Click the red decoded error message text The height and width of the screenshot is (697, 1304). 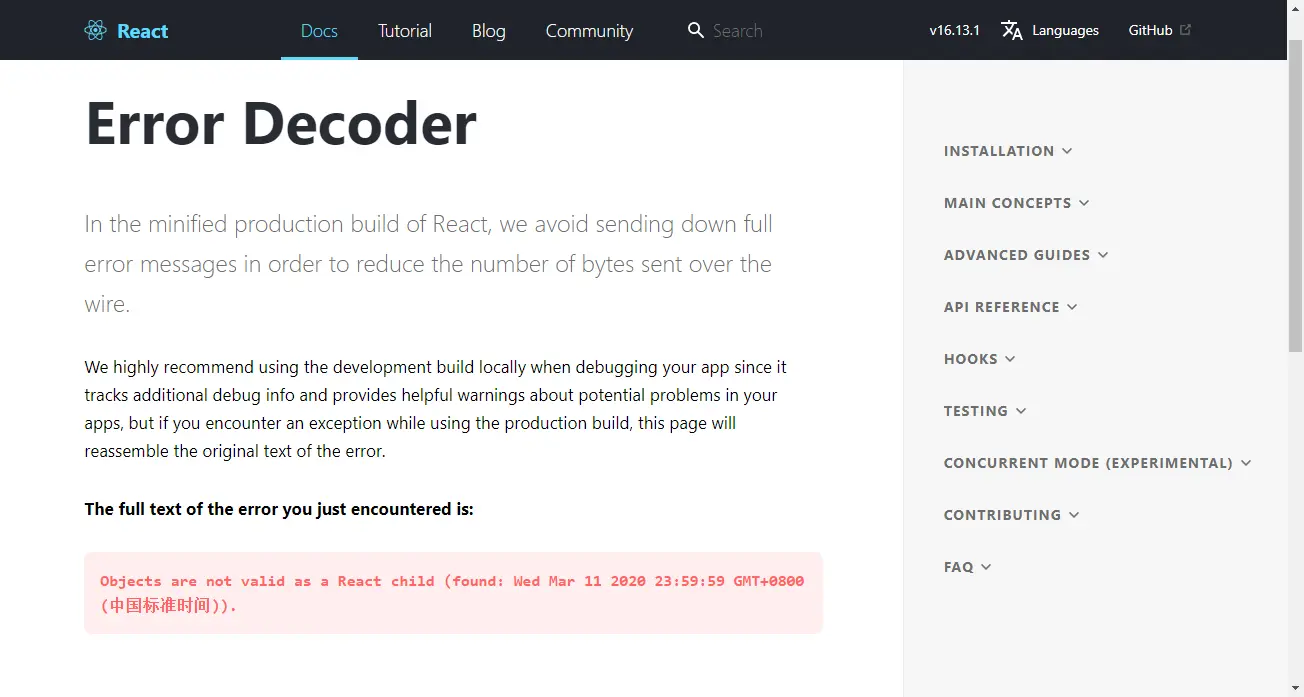coord(452,593)
